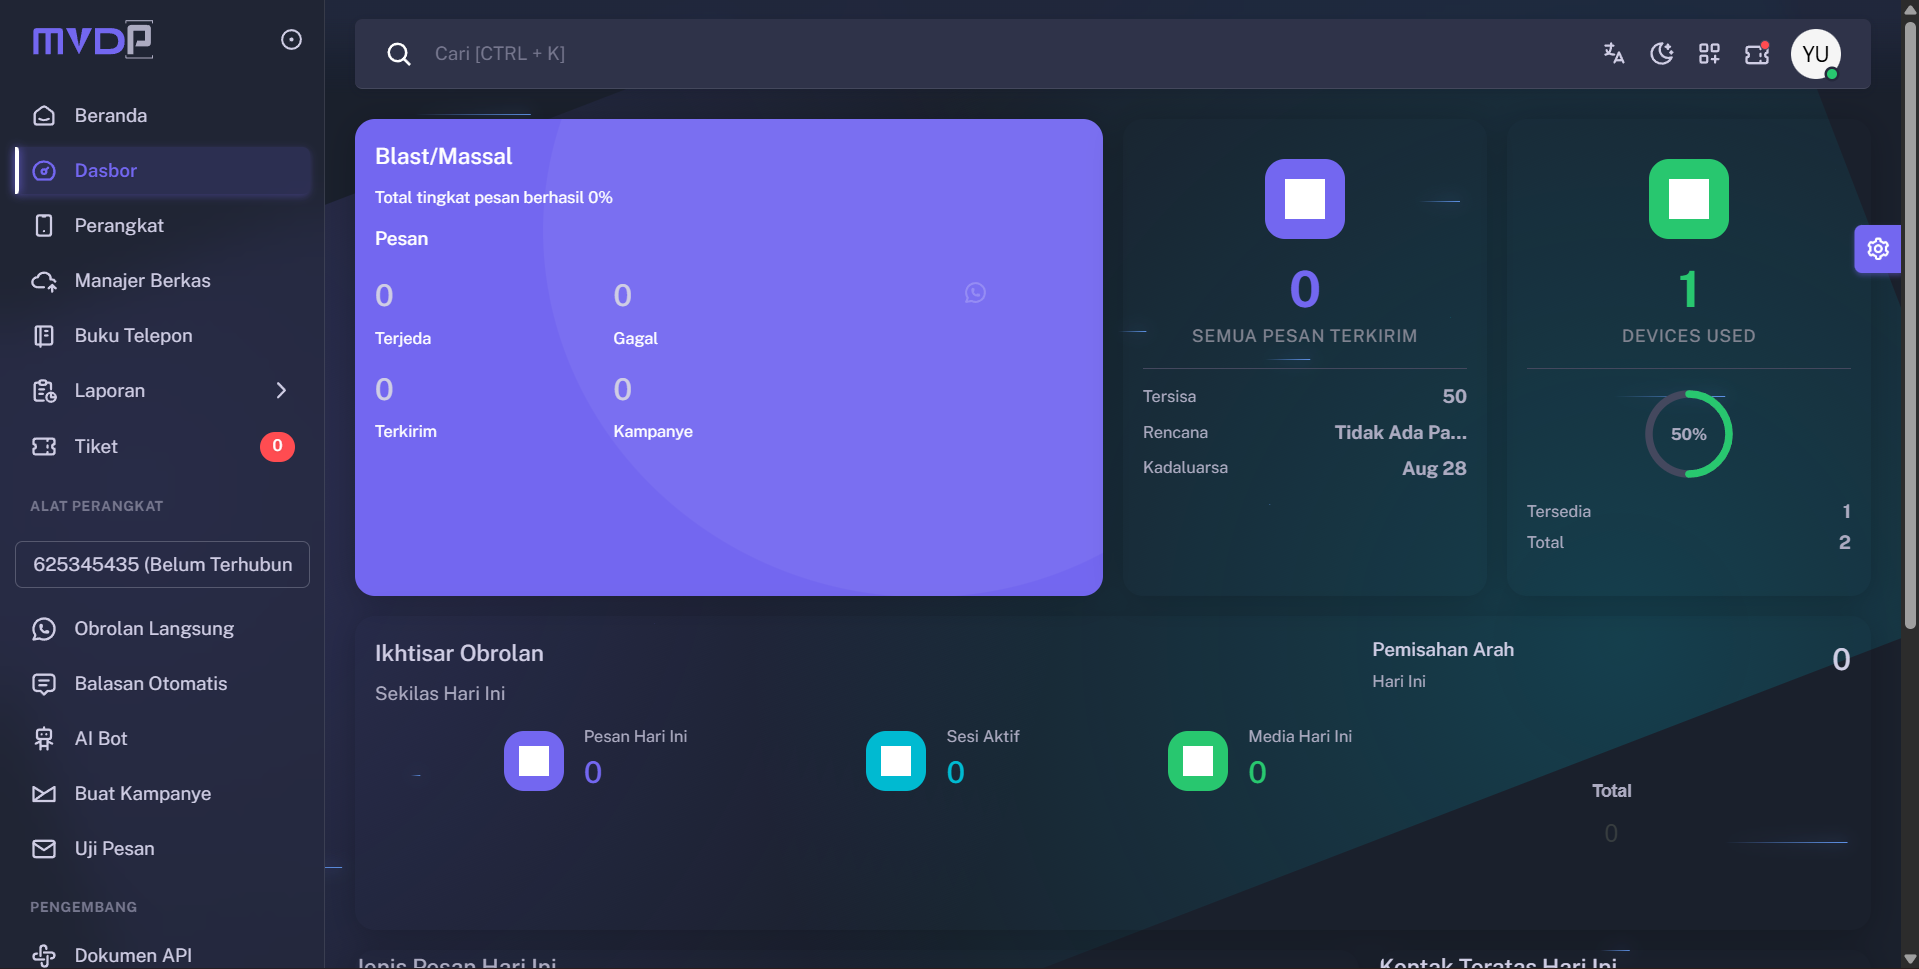Open the settings gear customizer
Image resolution: width=1919 pixels, height=969 pixels.
1877,249
